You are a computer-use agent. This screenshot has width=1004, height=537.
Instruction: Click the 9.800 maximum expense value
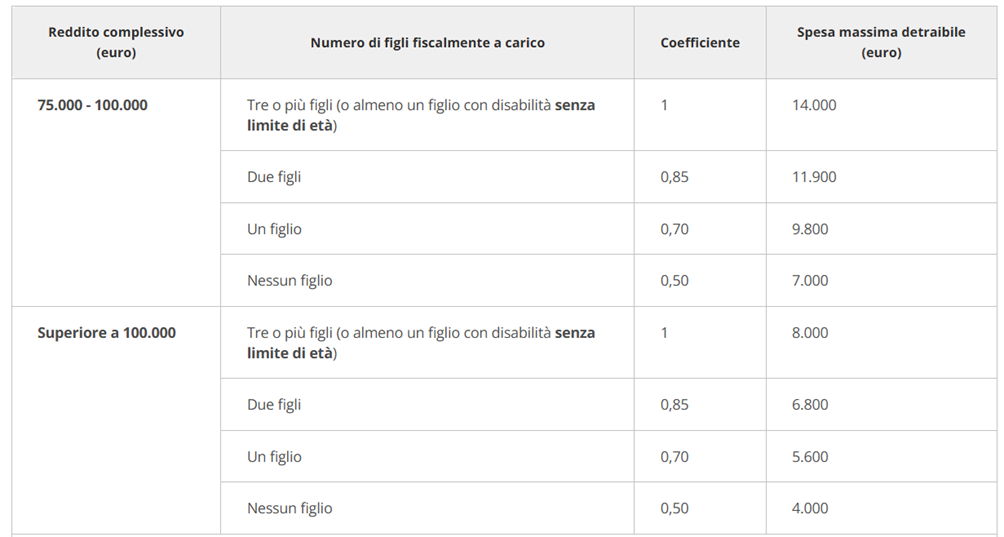click(x=810, y=229)
